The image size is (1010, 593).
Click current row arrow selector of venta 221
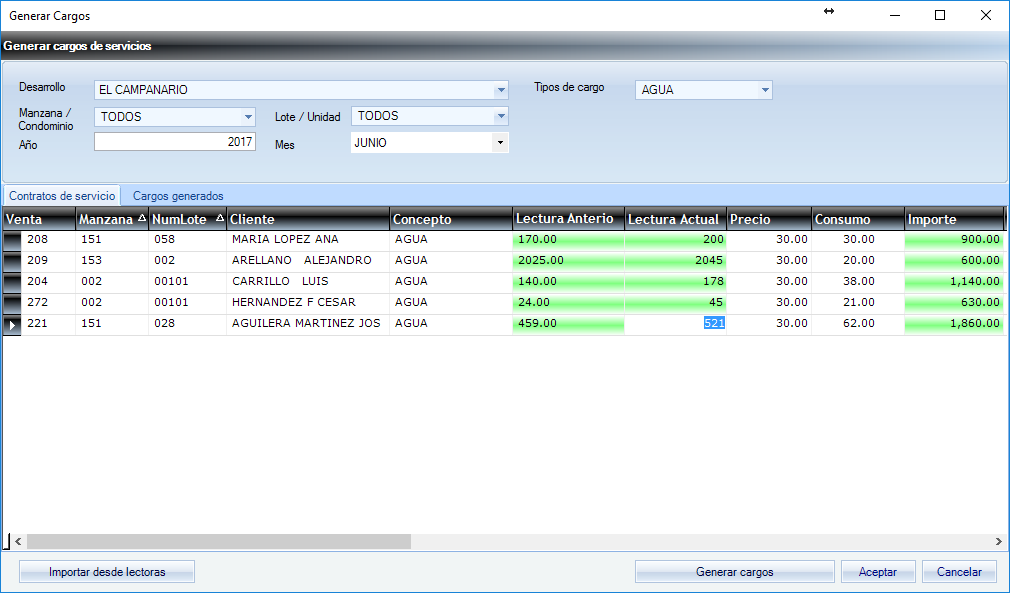(x=12, y=325)
